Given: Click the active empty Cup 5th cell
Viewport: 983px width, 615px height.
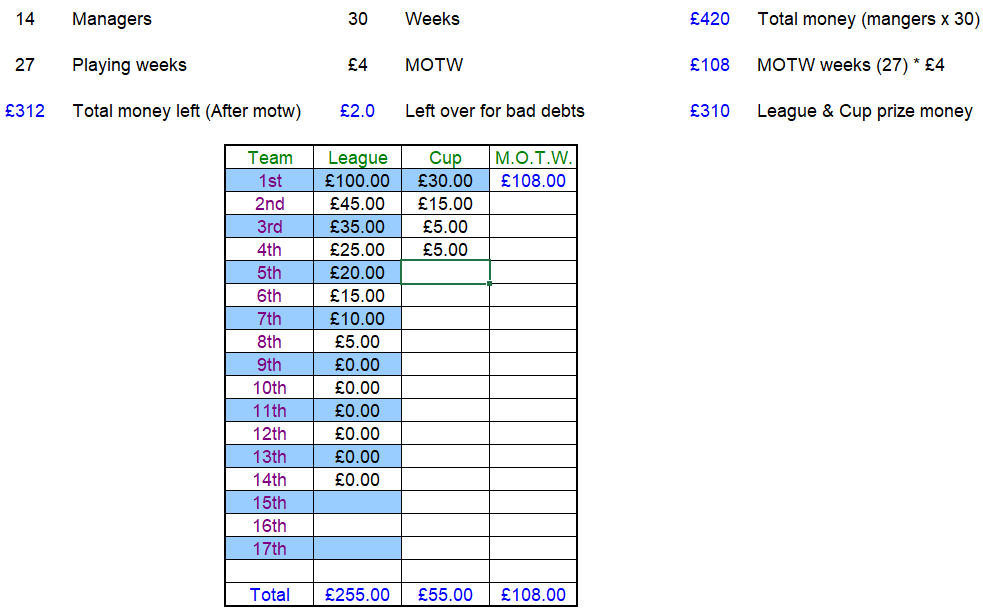Looking at the screenshot, I should pyautogui.click(x=445, y=273).
